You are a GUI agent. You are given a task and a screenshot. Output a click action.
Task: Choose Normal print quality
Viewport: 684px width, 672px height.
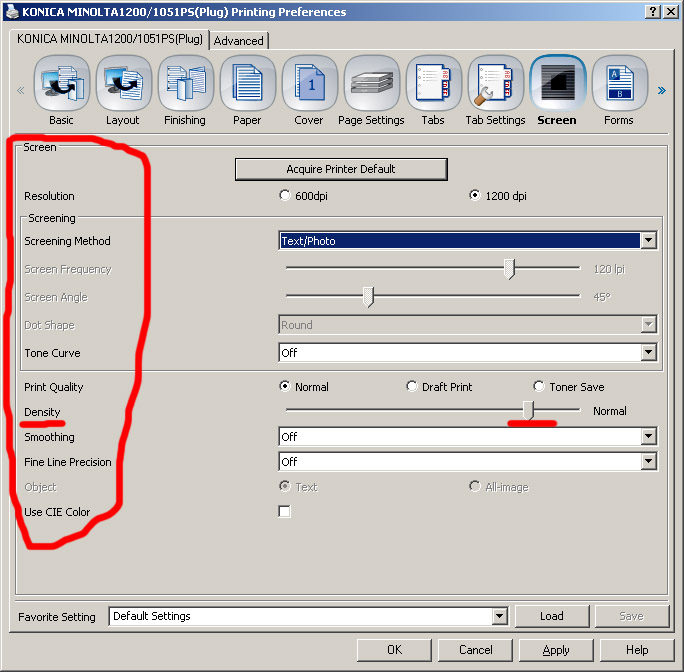point(284,386)
